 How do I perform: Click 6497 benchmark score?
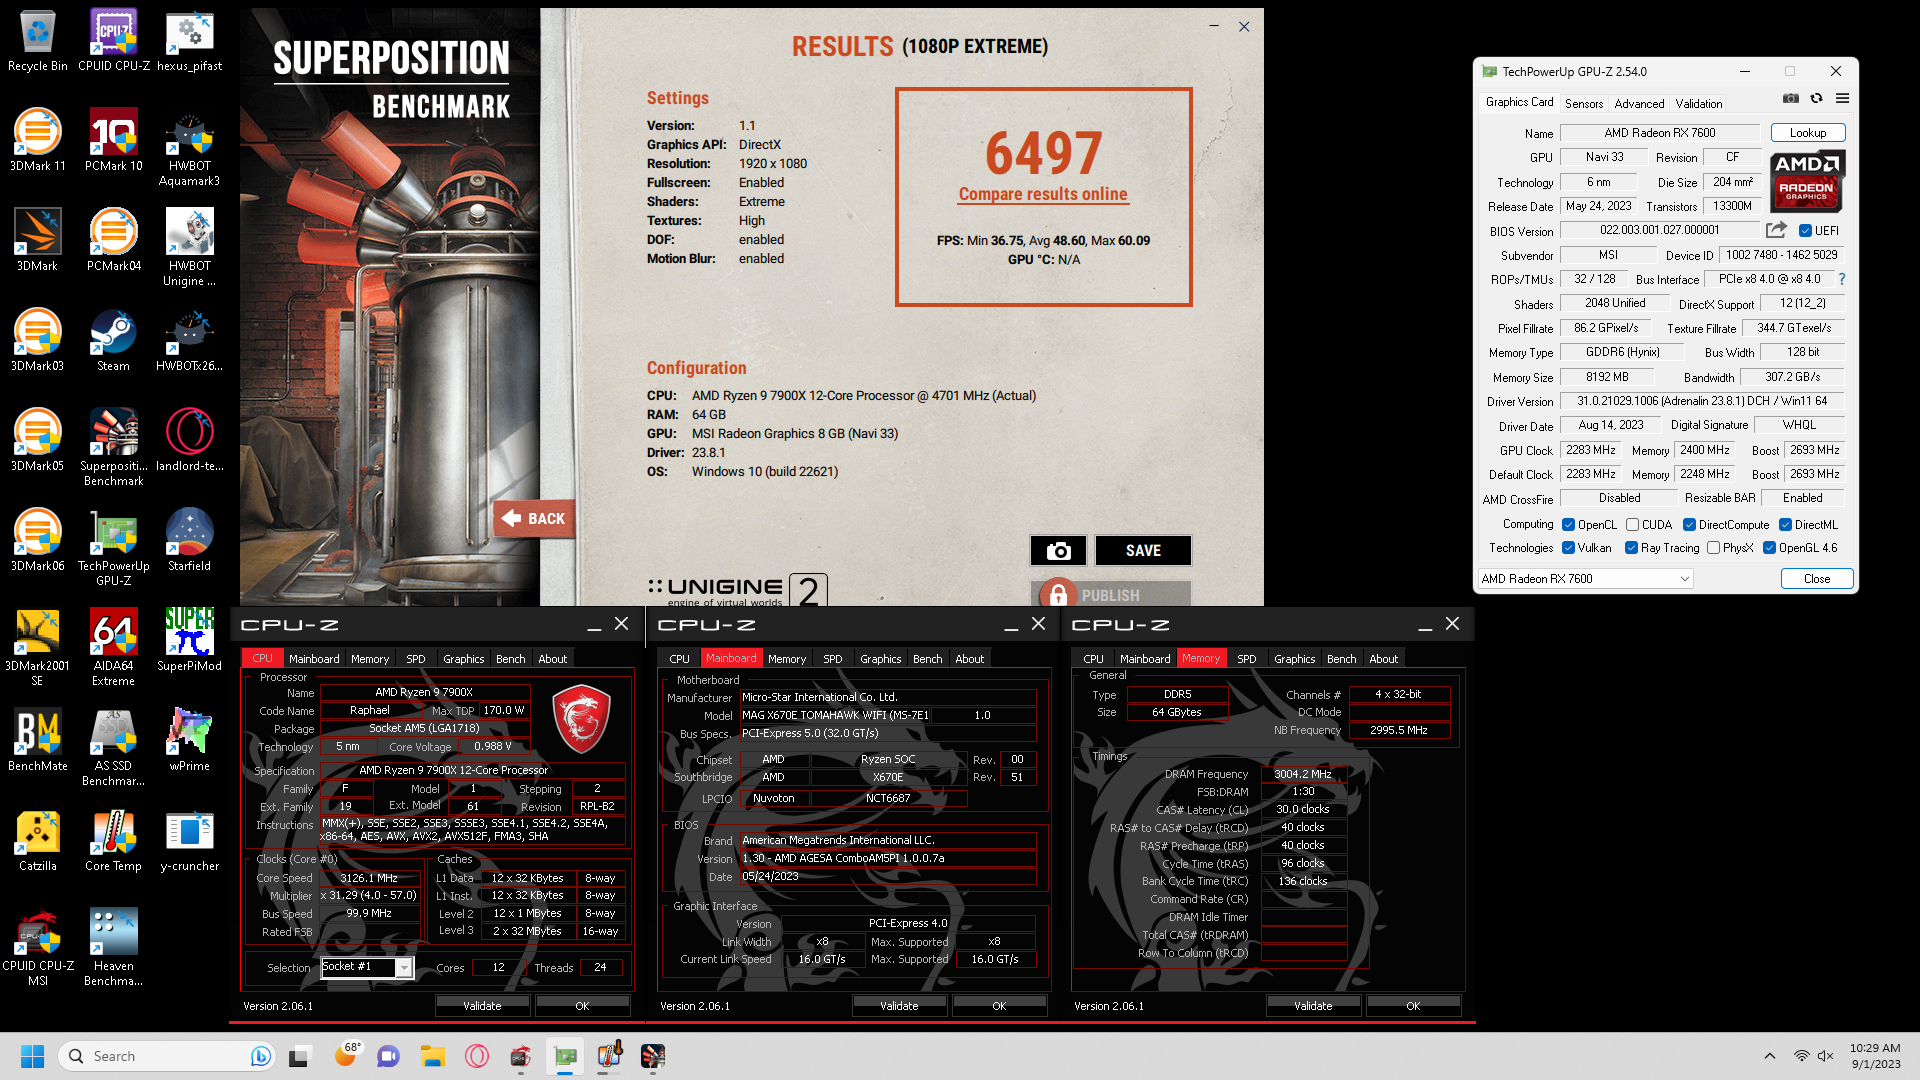click(1043, 152)
